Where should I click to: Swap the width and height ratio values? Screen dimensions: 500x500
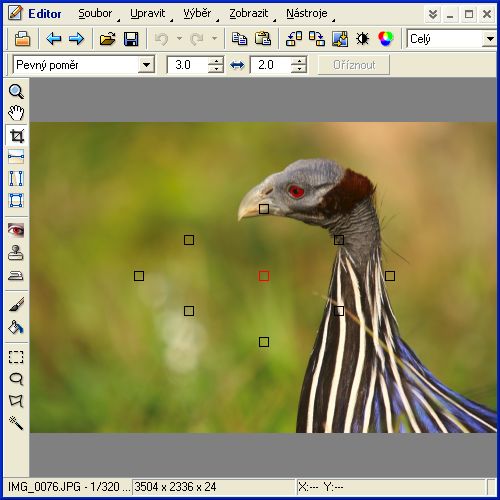point(237,65)
